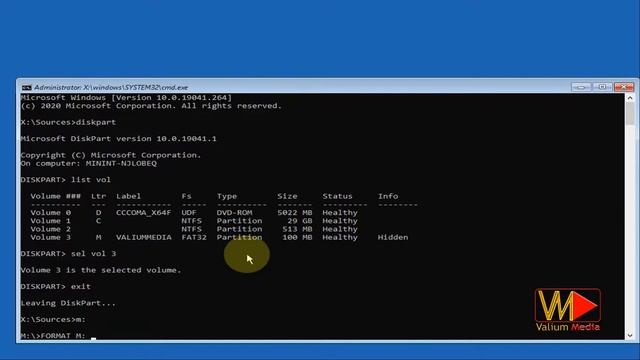Click the '513 MB' size value
This screenshot has width=640, height=360.
point(297,229)
